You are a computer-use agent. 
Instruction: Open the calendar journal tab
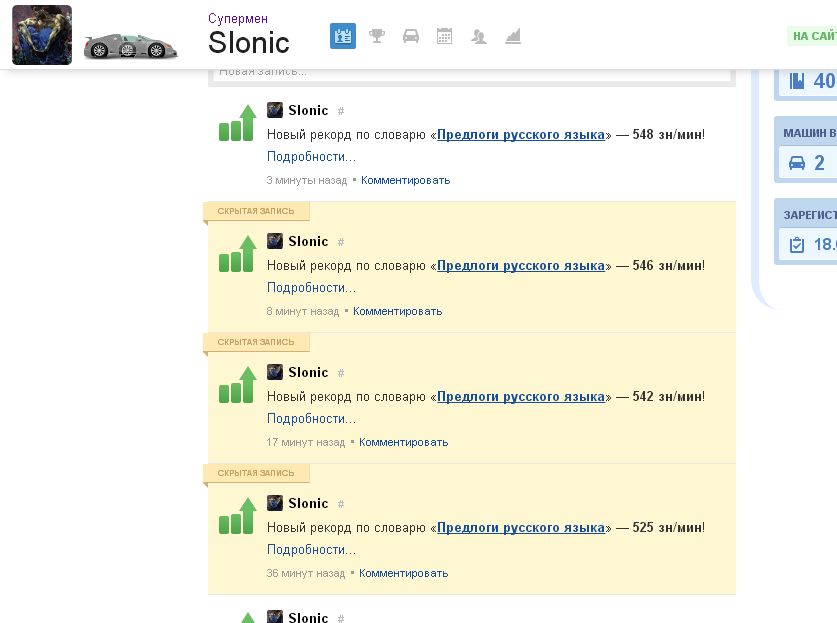click(445, 37)
